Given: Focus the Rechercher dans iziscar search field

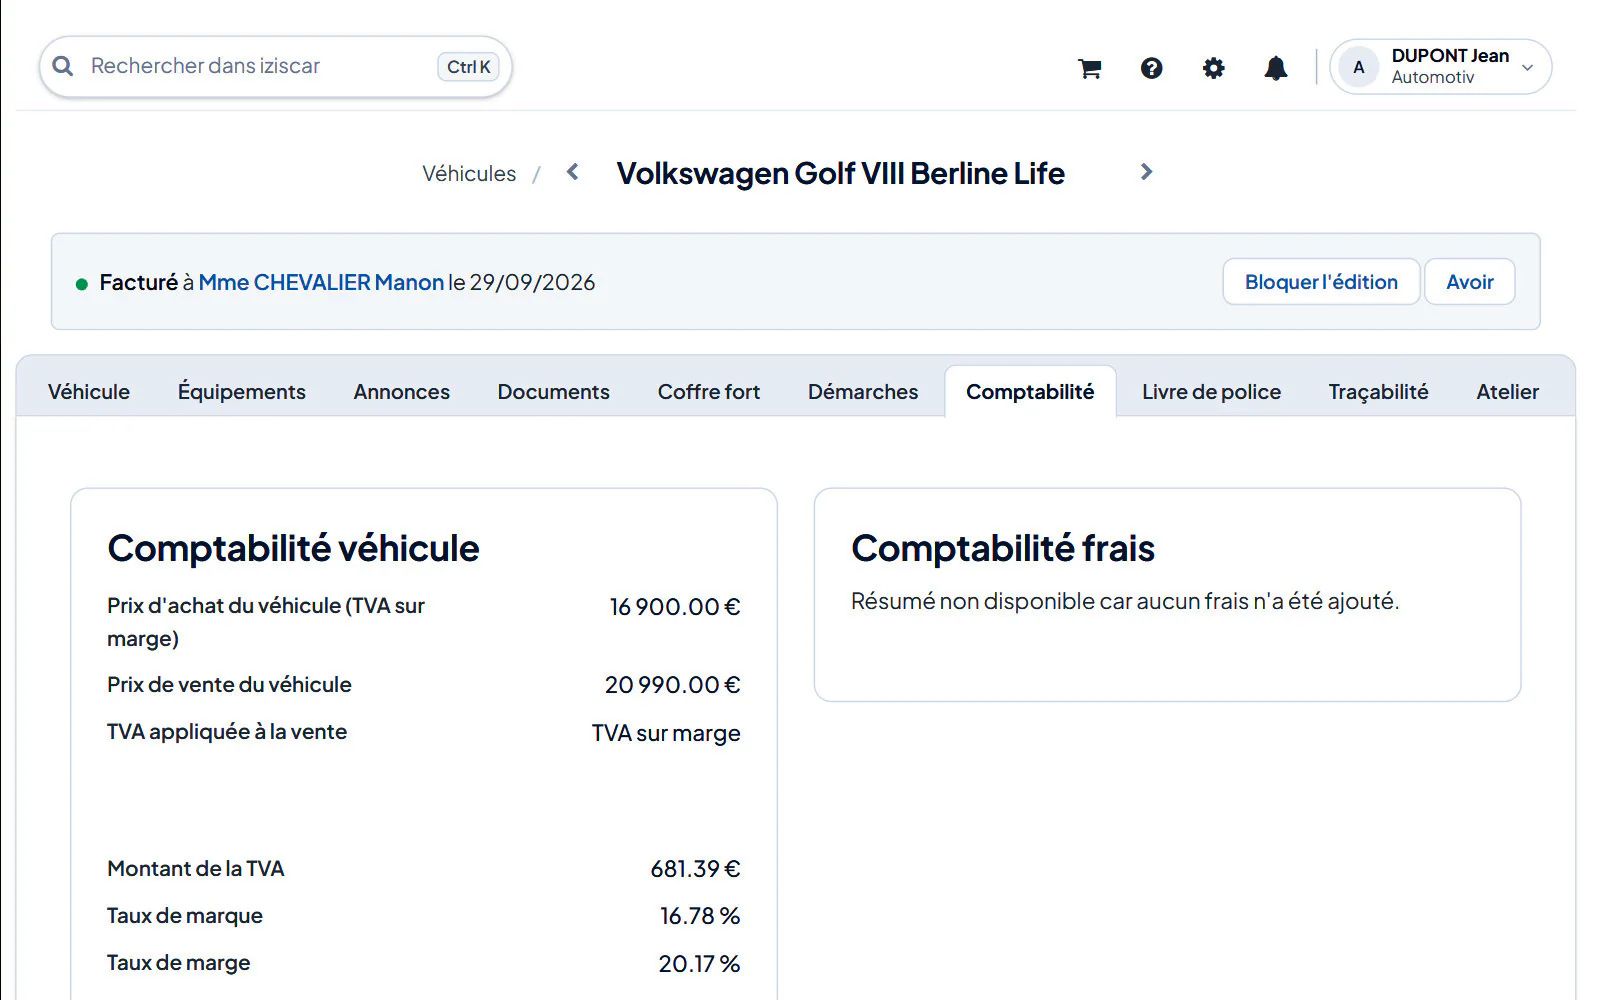Looking at the screenshot, I should (276, 67).
